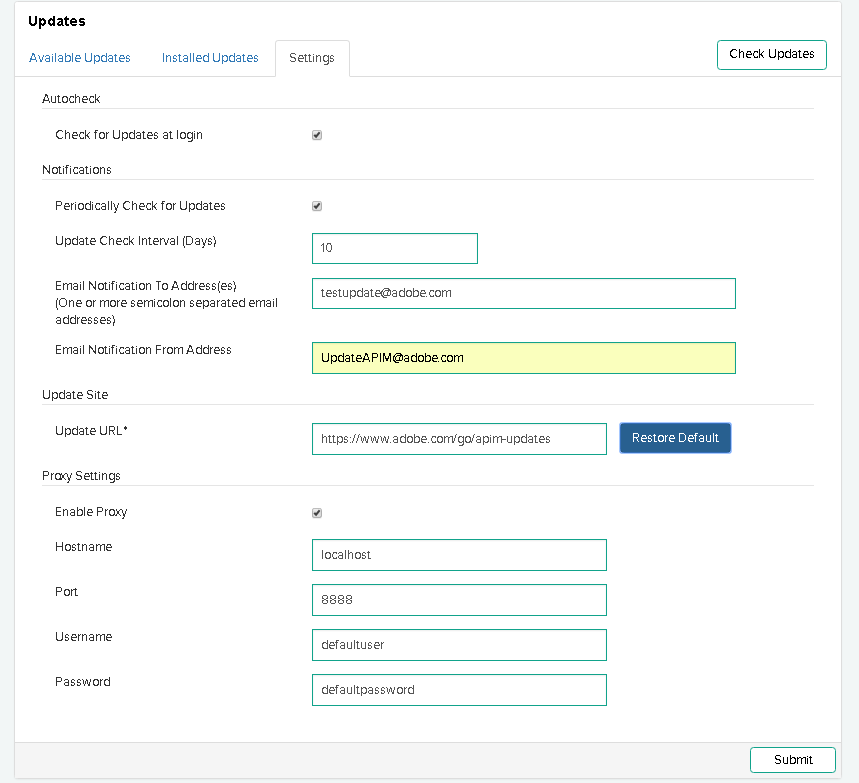859x783 pixels.
Task: Click the Autocheck section header
Action: pos(71,98)
